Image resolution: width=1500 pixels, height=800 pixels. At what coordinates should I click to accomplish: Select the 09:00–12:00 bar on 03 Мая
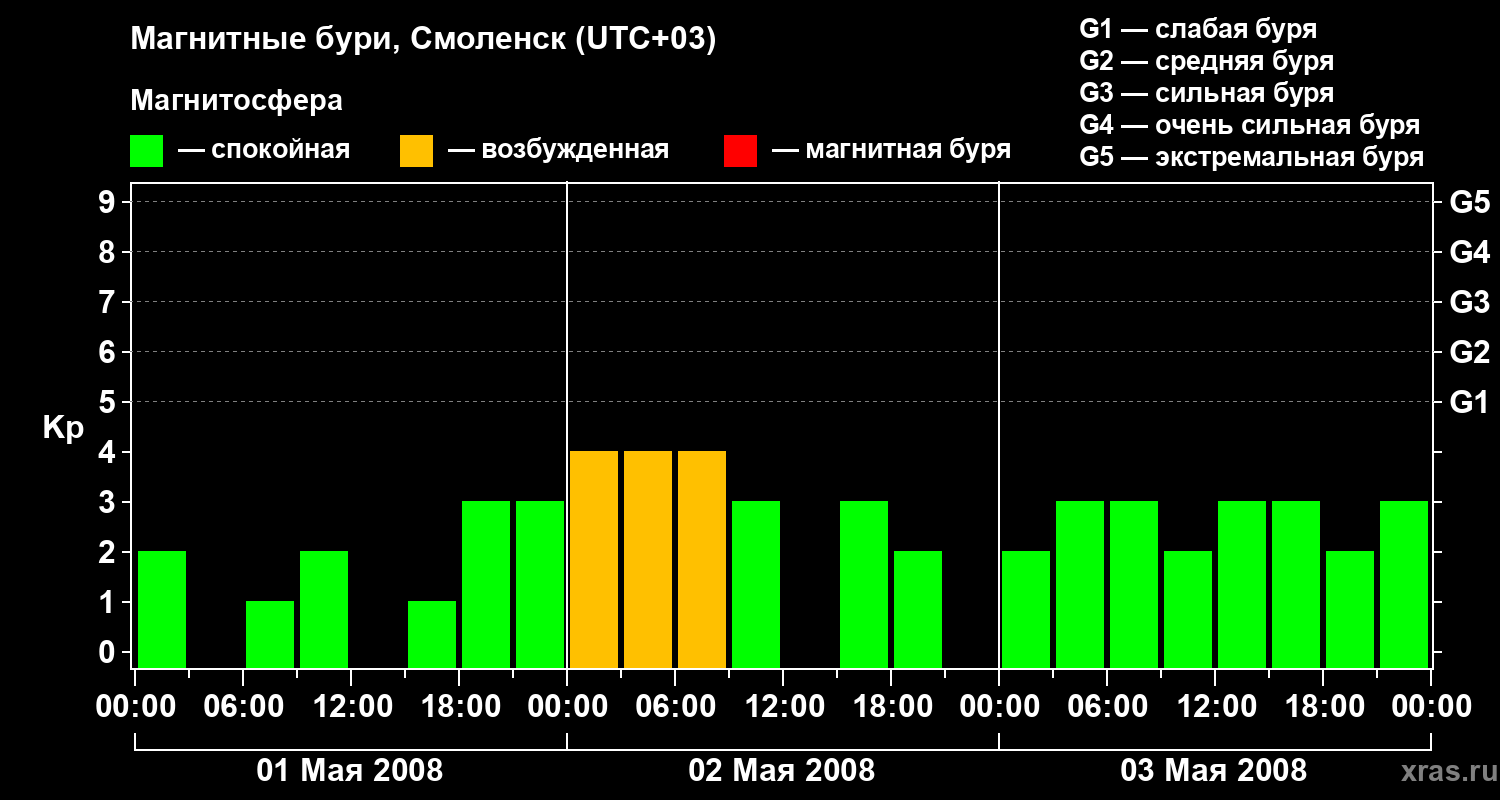click(1188, 609)
